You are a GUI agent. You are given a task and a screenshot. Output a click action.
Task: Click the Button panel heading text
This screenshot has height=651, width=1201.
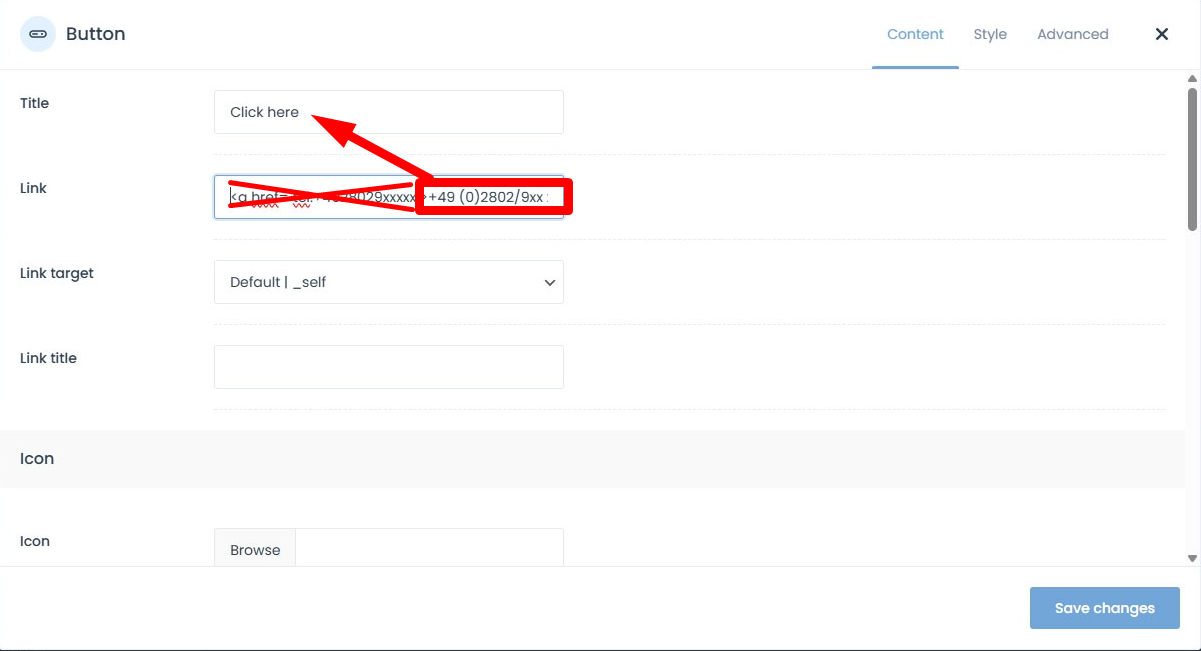(x=95, y=34)
